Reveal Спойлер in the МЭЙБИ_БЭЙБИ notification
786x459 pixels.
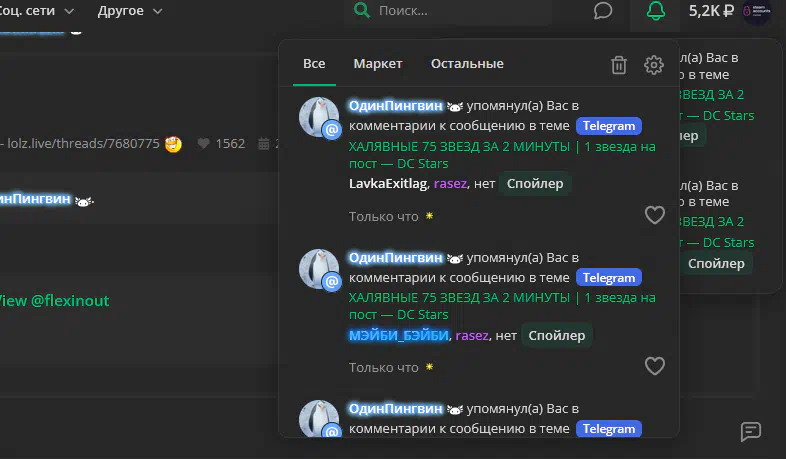556,335
